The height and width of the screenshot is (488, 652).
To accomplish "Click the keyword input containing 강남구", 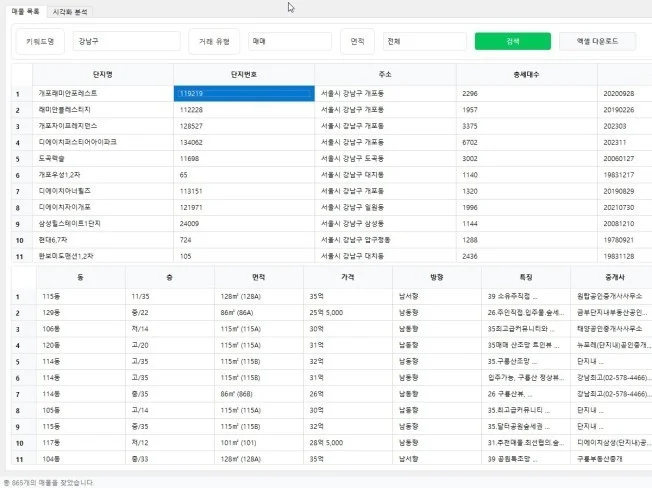I will click(126, 41).
